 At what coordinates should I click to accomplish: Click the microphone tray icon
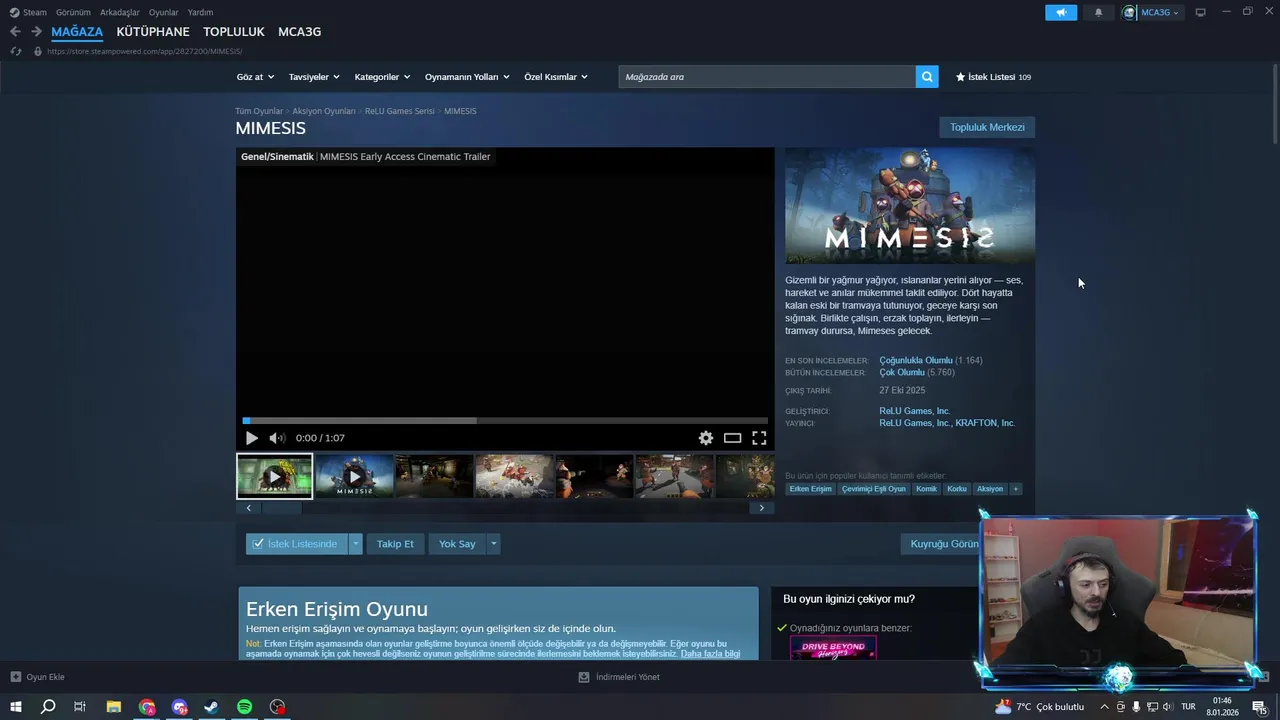click(1136, 707)
